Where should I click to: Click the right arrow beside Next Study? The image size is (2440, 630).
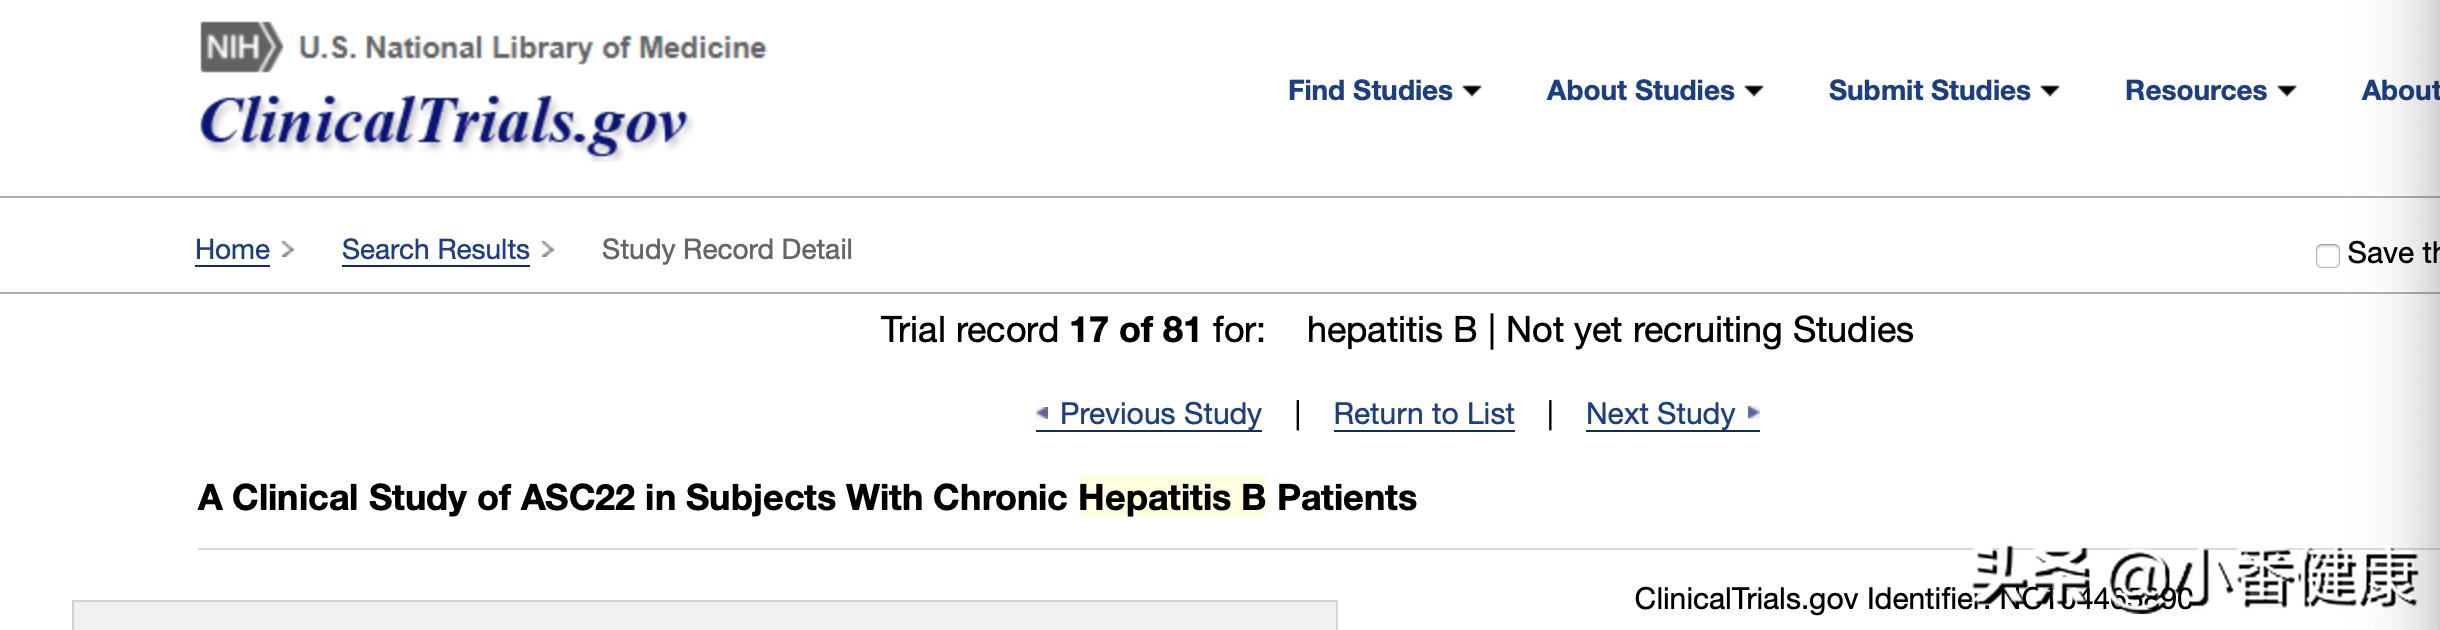(x=1752, y=412)
